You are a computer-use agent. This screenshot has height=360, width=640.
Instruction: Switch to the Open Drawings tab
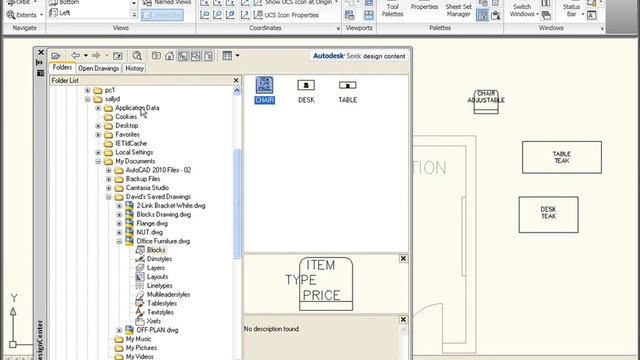pyautogui.click(x=99, y=68)
